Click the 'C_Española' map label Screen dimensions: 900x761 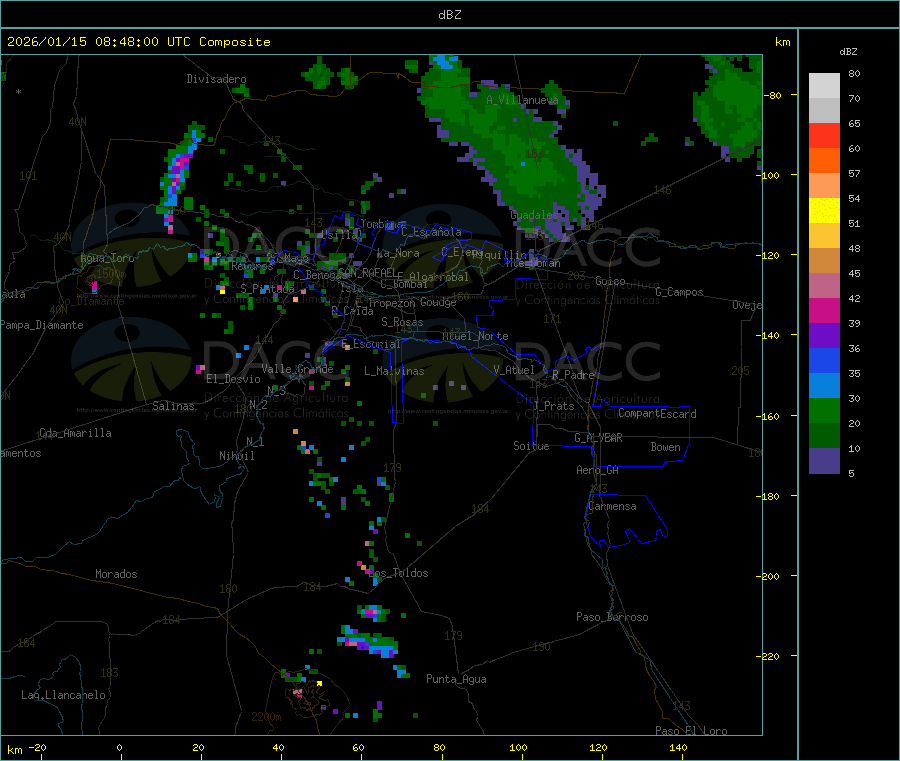tap(432, 232)
